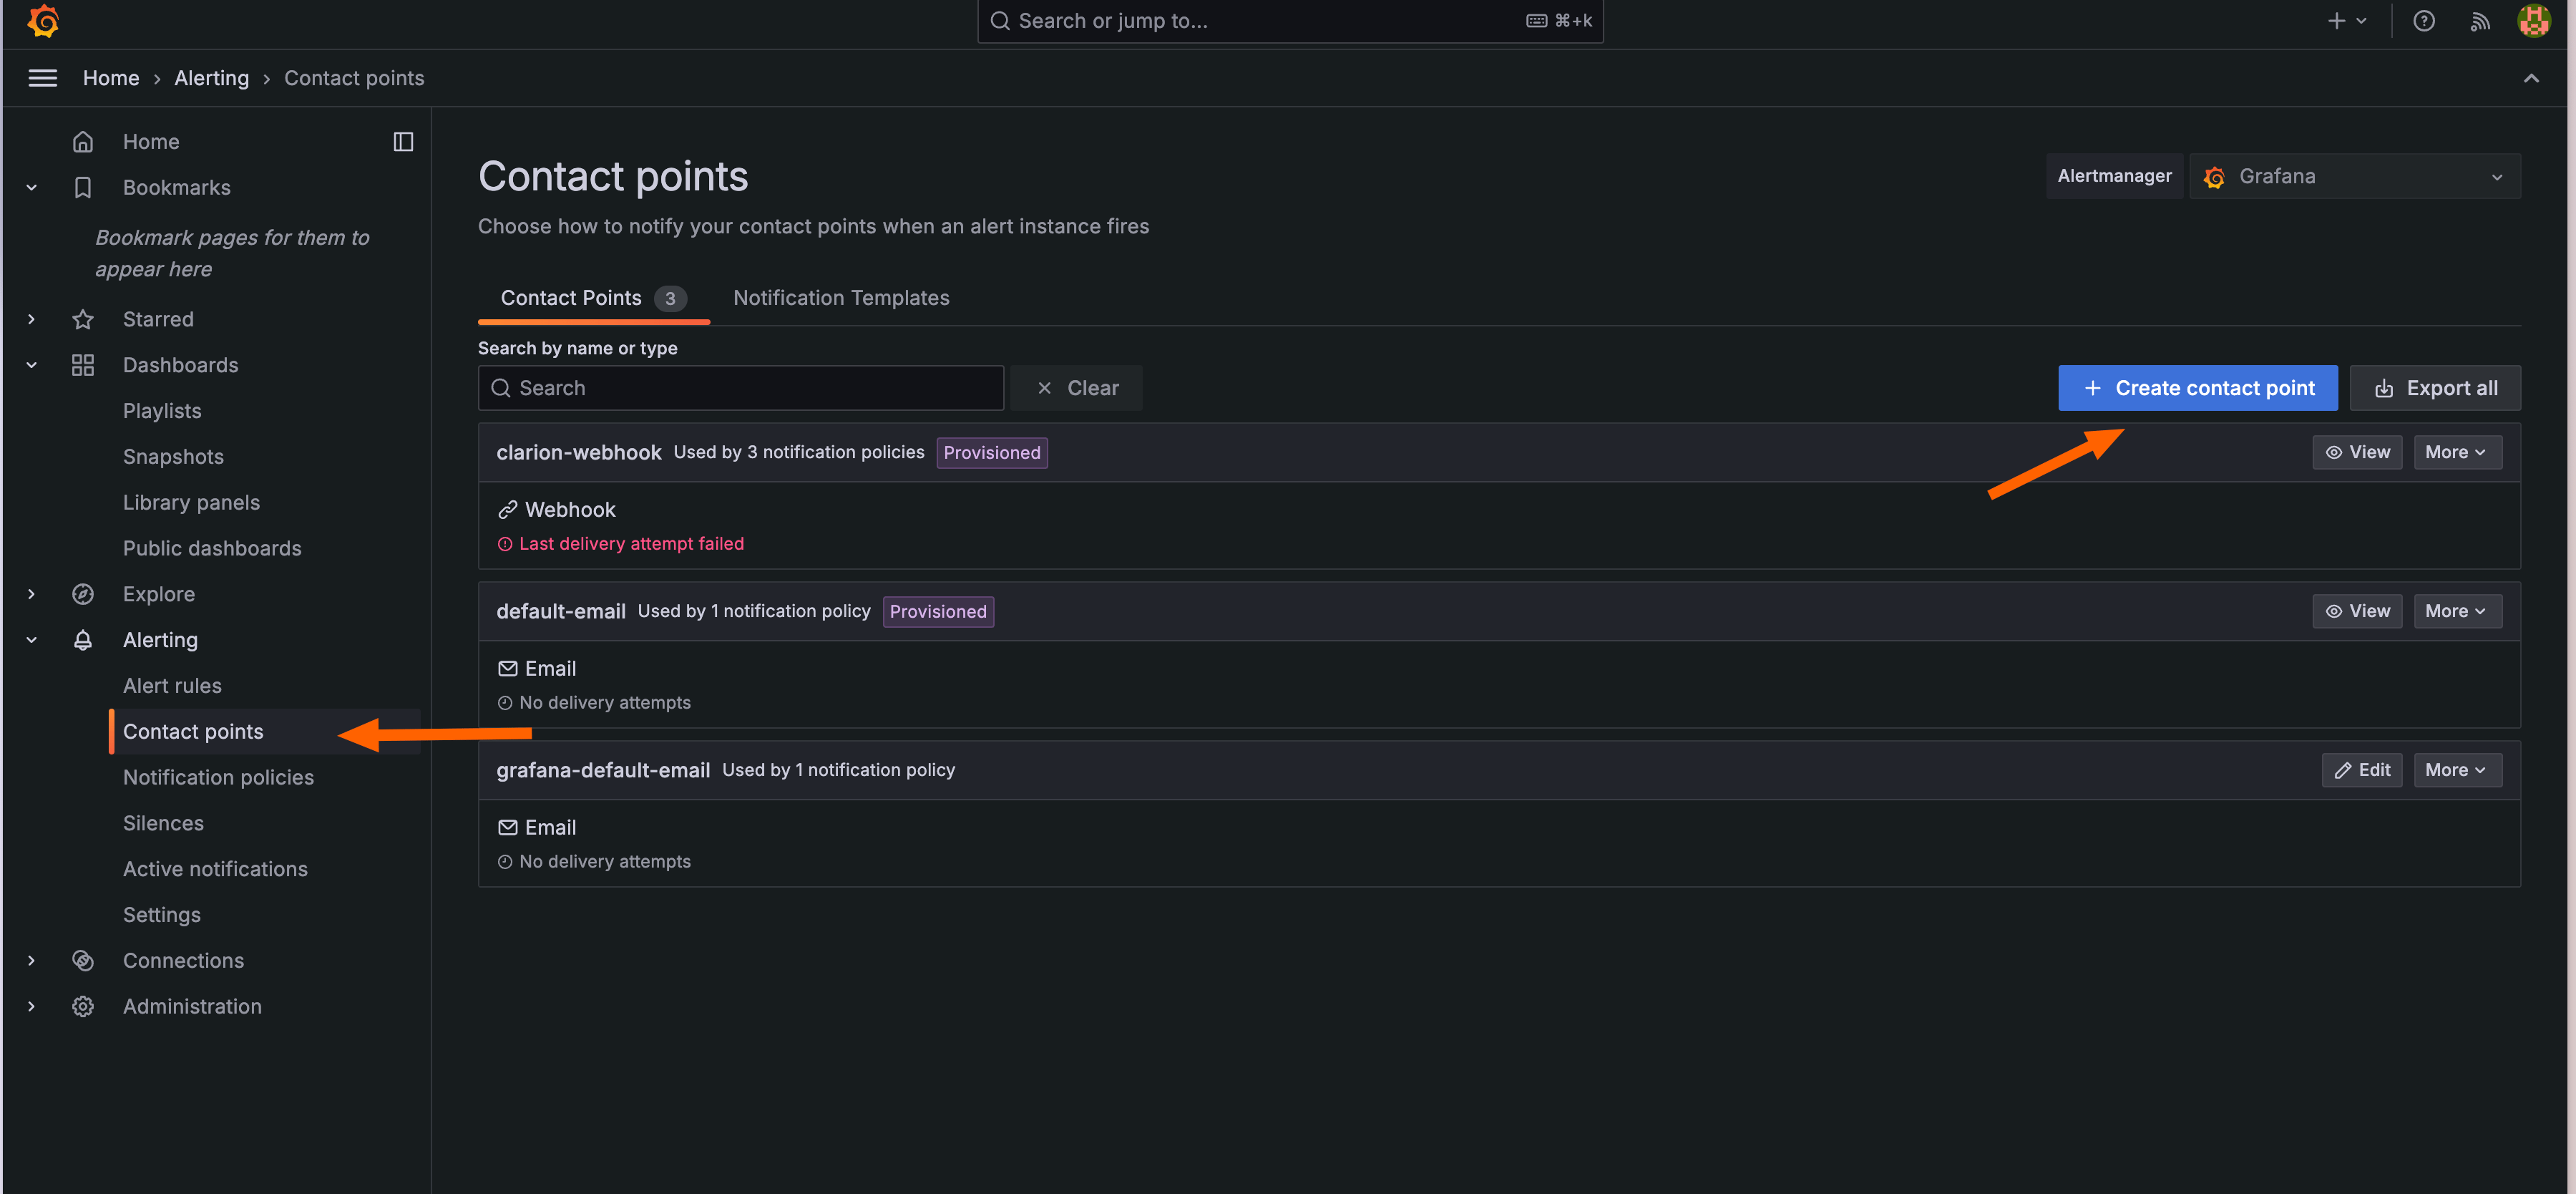Click the Home icon in sidebar
Image resolution: width=2576 pixels, height=1194 pixels.
(83, 142)
